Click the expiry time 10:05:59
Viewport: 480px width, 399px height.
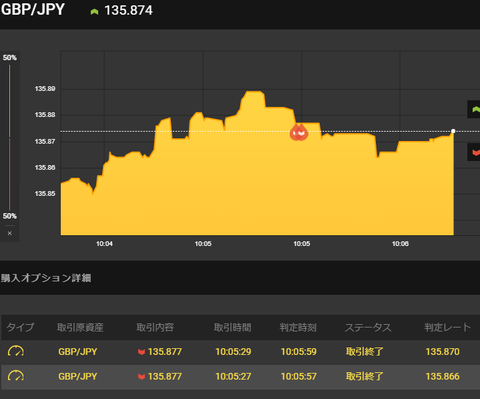[299, 352]
